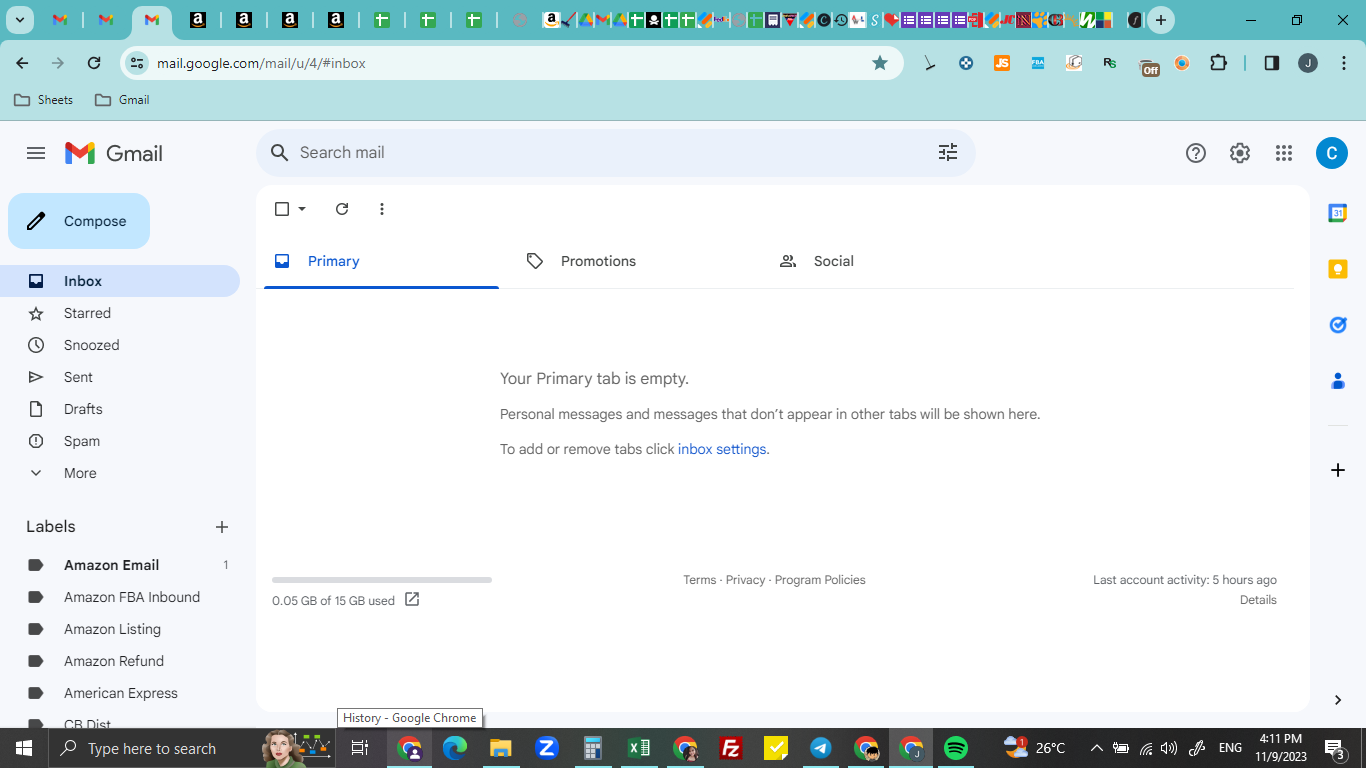Create new label with plus icon

tap(222, 527)
